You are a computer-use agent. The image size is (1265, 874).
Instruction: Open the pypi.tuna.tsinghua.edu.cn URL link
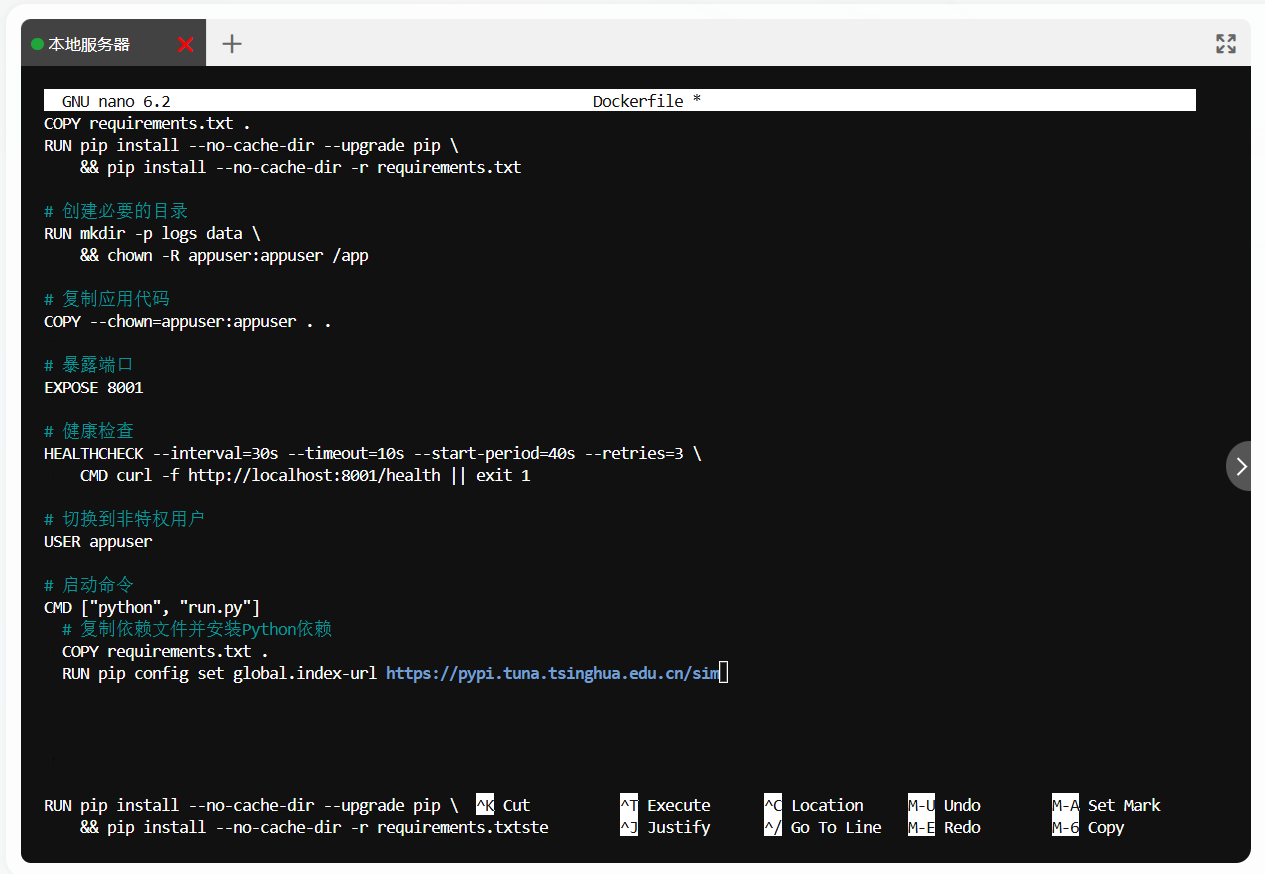click(552, 673)
